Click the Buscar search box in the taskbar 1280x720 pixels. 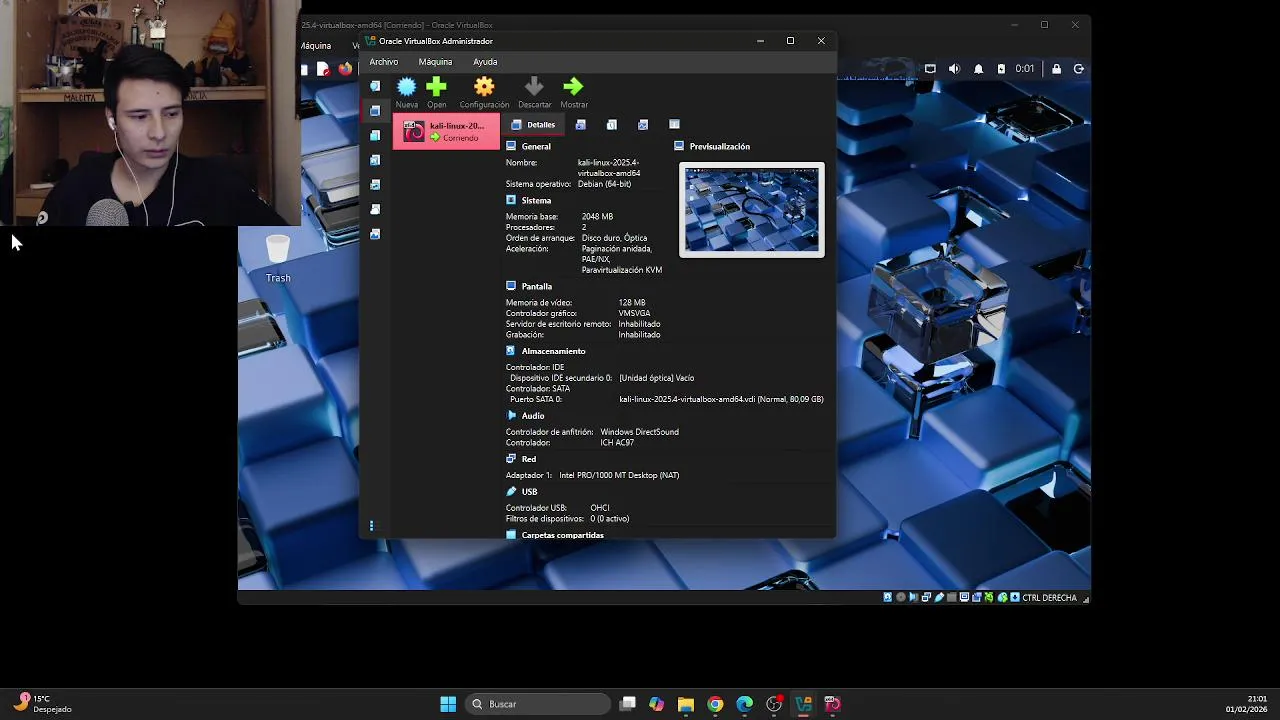tap(538, 704)
